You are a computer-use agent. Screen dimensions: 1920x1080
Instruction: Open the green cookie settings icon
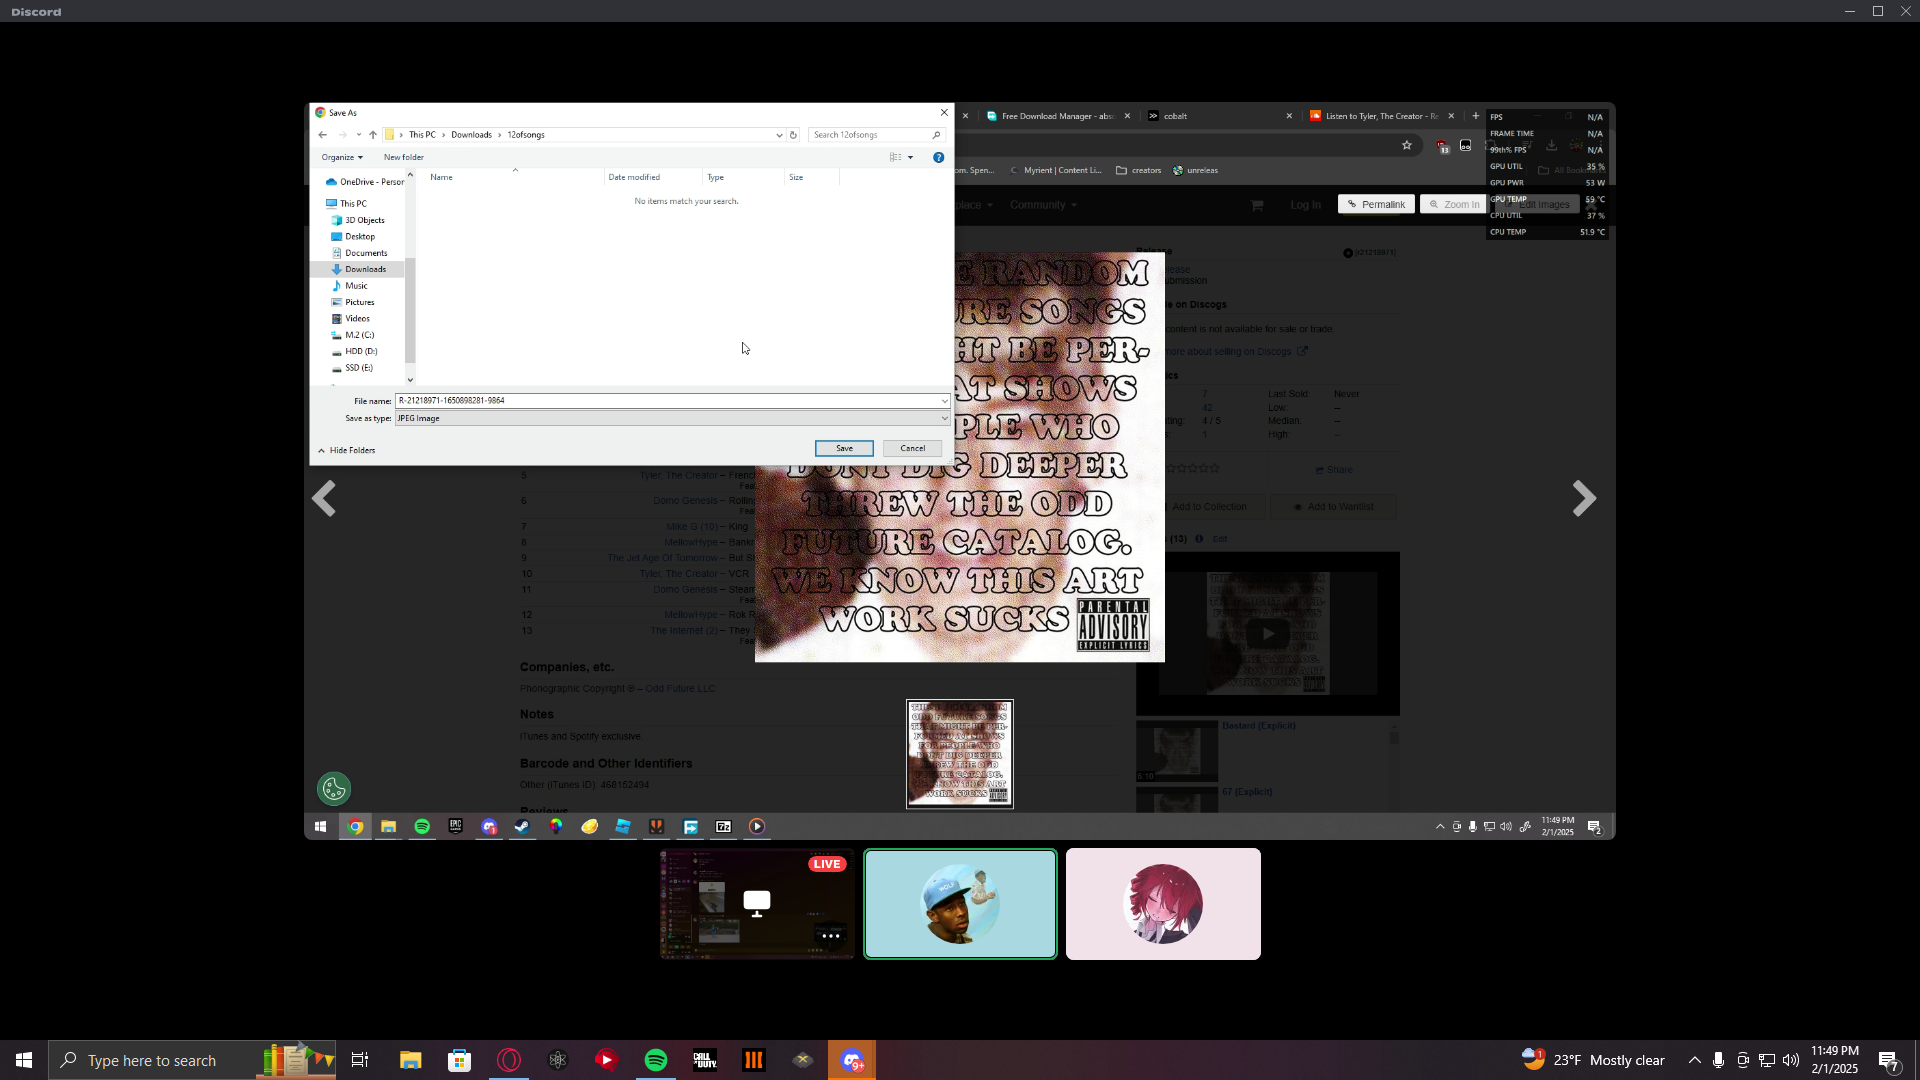334,789
